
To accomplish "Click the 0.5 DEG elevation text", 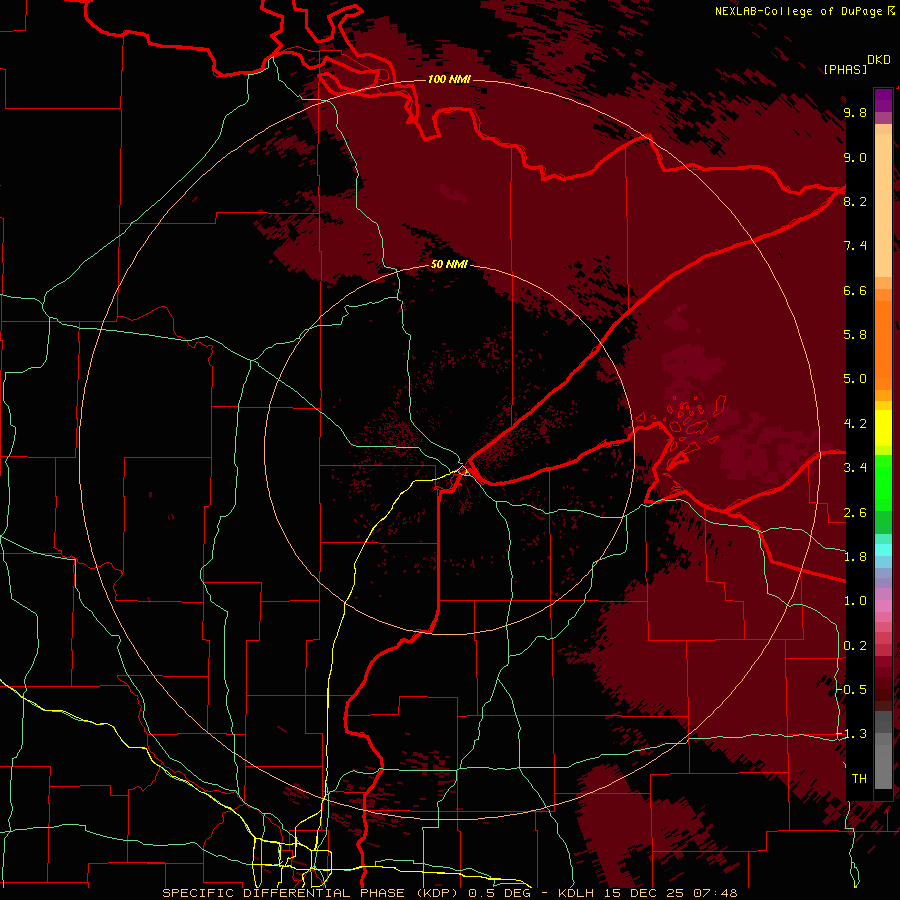I will pyautogui.click(x=501, y=893).
